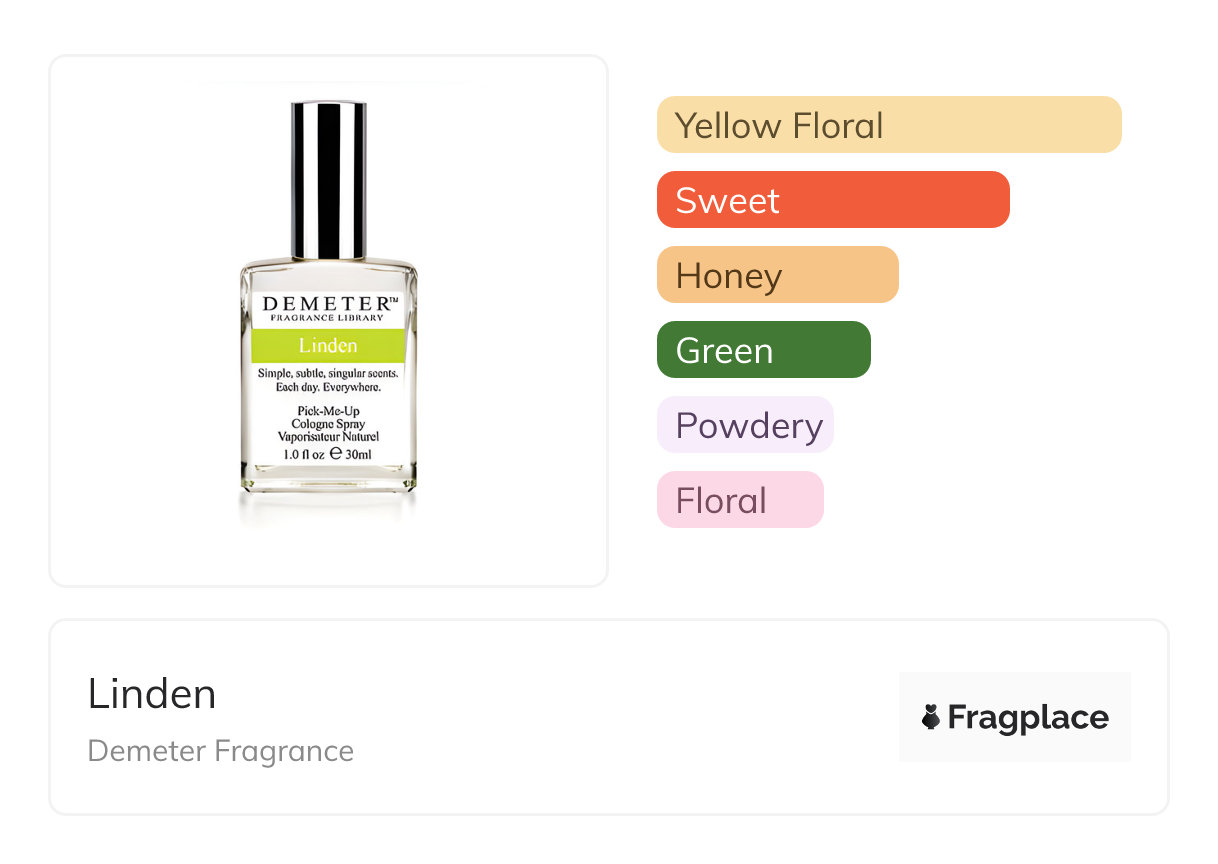1218x864 pixels.
Task: Select the pink Floral accord bar
Action: [739, 500]
